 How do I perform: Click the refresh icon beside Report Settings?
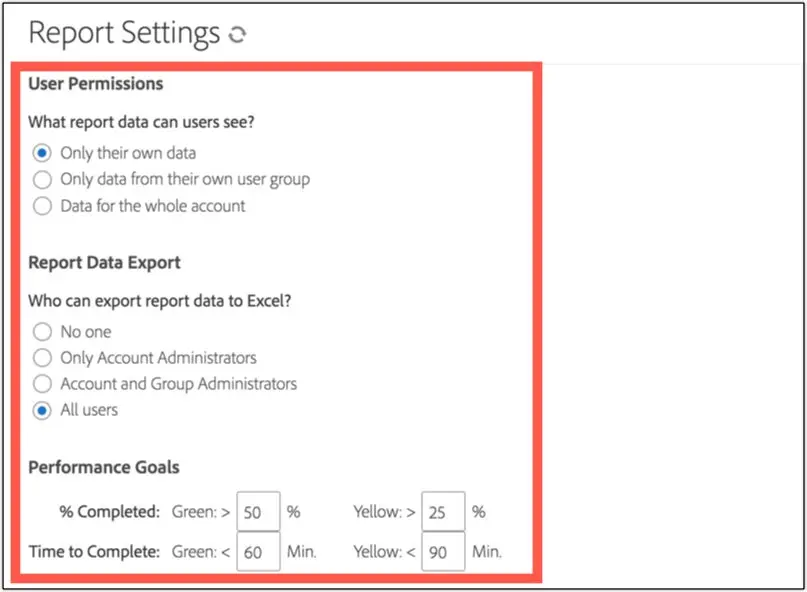pos(237,35)
